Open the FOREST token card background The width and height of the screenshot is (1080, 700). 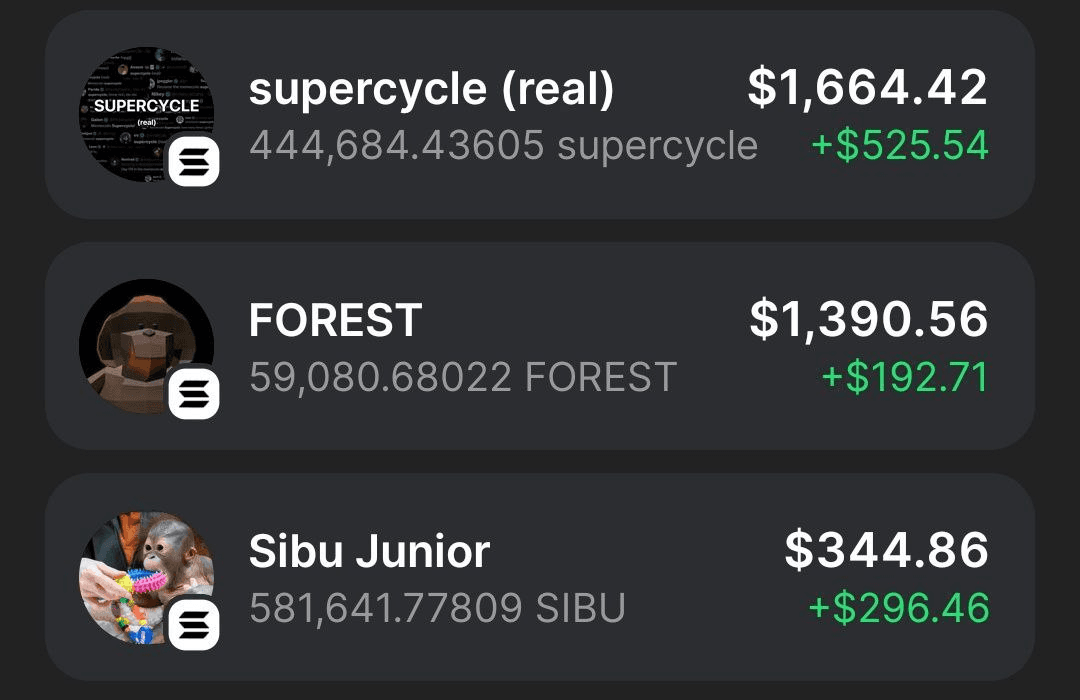(x=540, y=346)
